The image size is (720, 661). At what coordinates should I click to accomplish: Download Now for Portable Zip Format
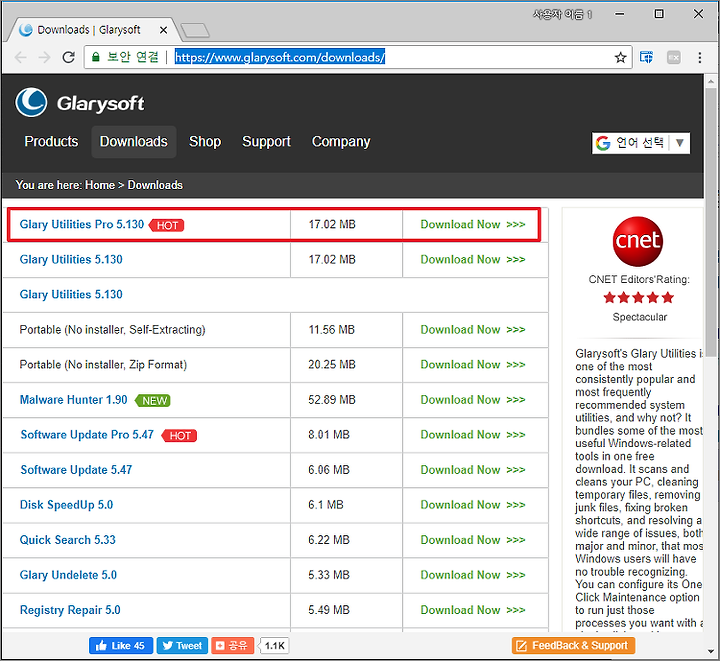click(x=473, y=365)
